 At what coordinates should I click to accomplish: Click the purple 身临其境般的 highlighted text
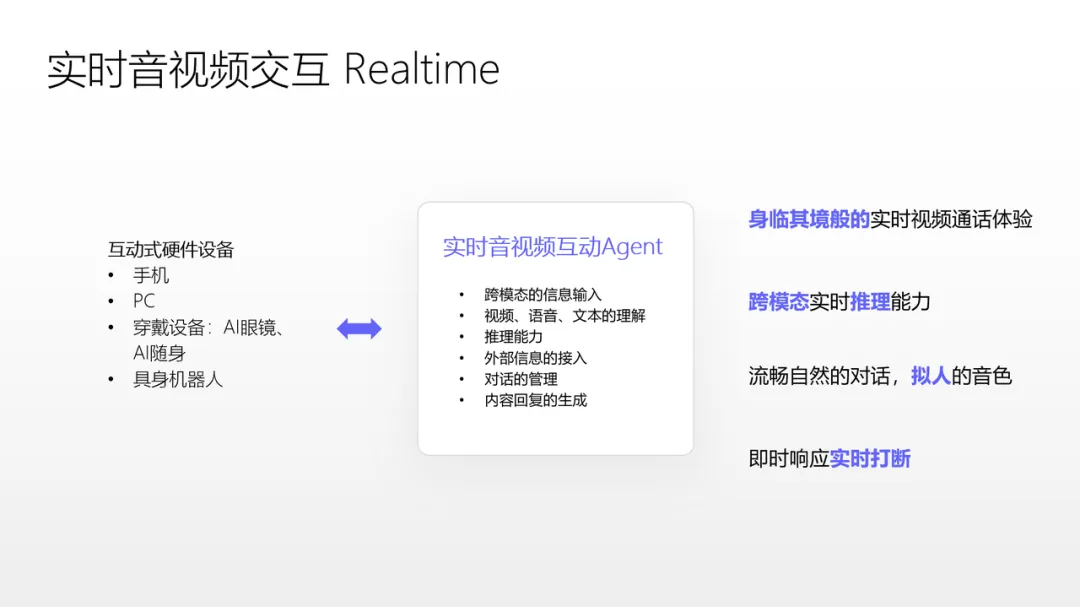pos(808,218)
